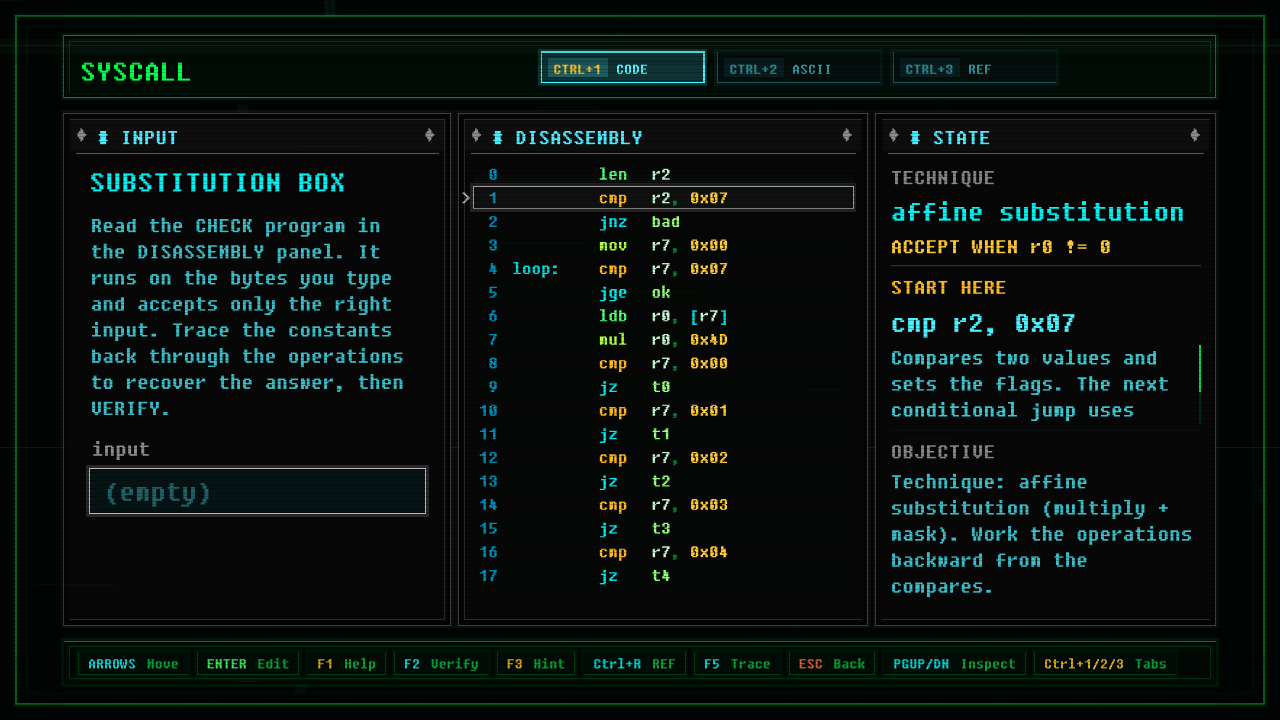Click the input field showing (empty)
This screenshot has width=1280, height=720.
pos(258,491)
